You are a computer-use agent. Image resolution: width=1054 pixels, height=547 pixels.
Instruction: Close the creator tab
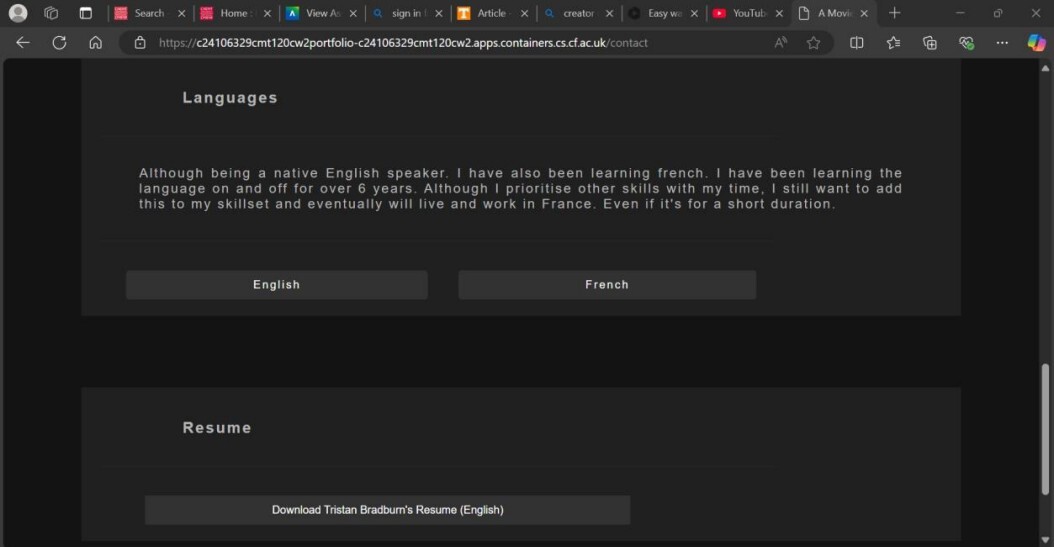point(609,13)
